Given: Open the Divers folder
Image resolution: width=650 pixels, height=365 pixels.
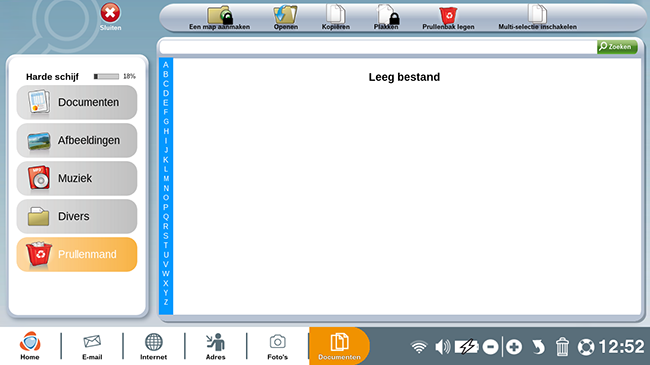Looking at the screenshot, I should click(77, 217).
